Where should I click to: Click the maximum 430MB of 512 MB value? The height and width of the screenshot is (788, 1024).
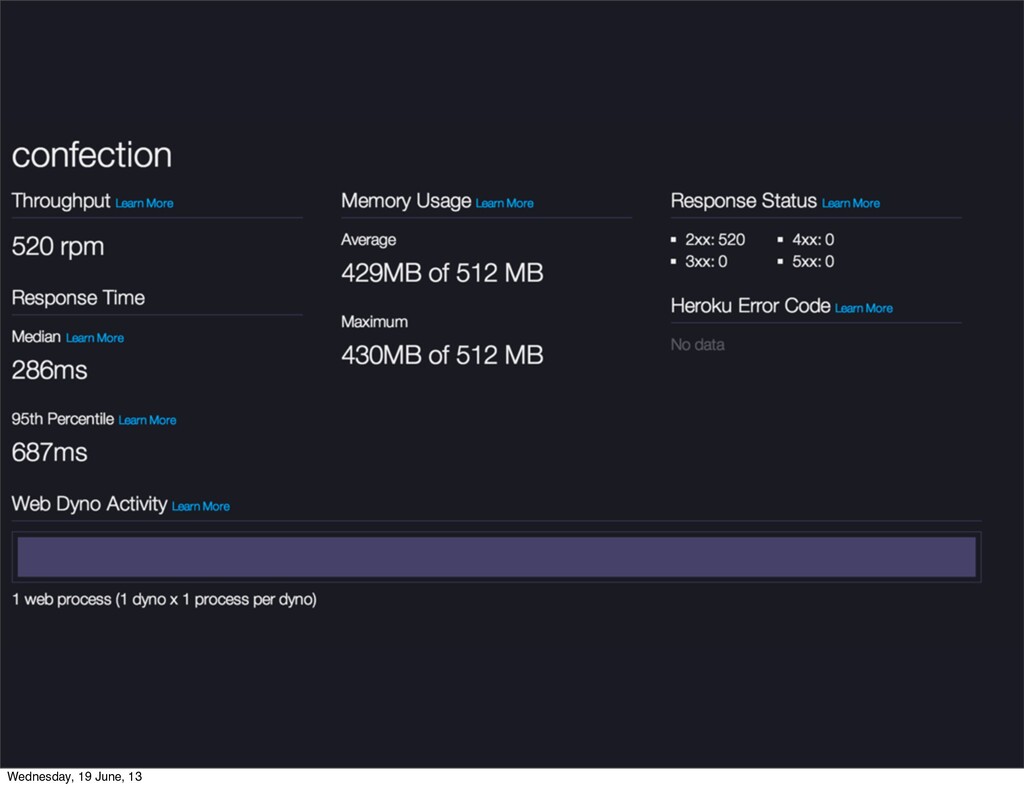click(x=442, y=355)
